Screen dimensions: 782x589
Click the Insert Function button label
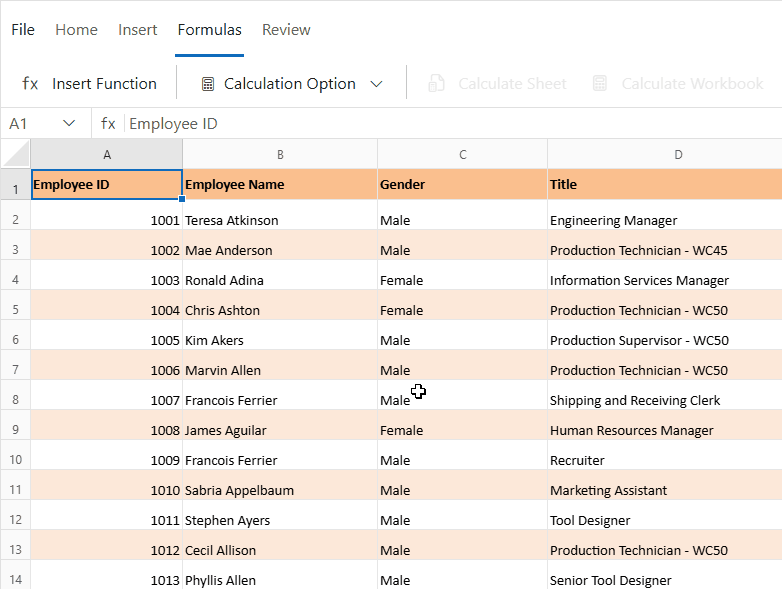pos(104,84)
